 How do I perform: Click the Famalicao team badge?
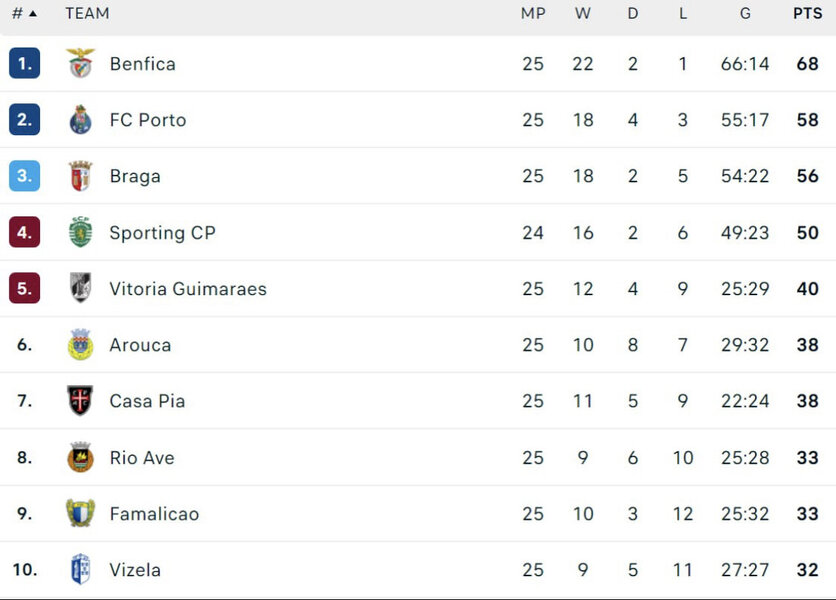pos(80,514)
